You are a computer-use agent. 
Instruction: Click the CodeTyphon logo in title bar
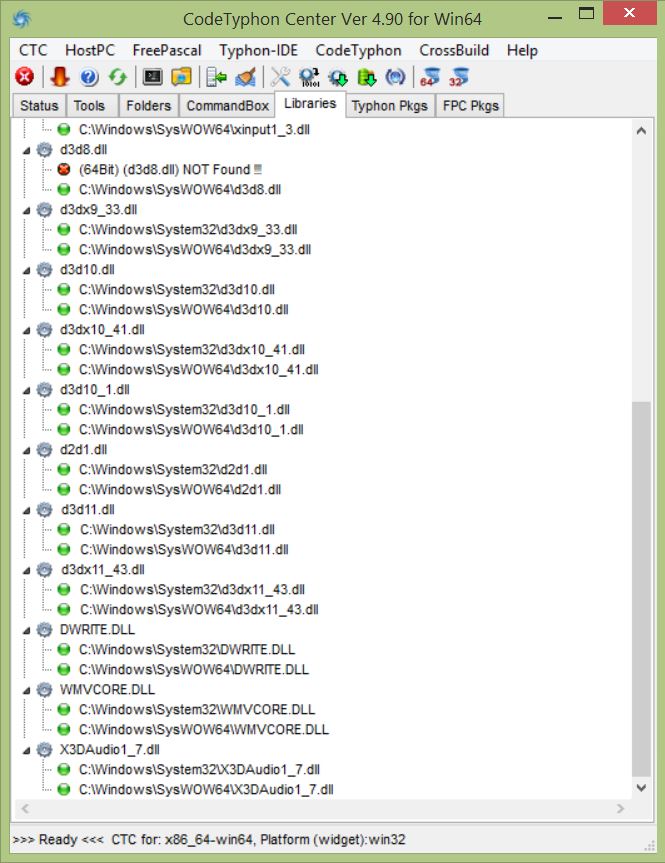click(21, 19)
